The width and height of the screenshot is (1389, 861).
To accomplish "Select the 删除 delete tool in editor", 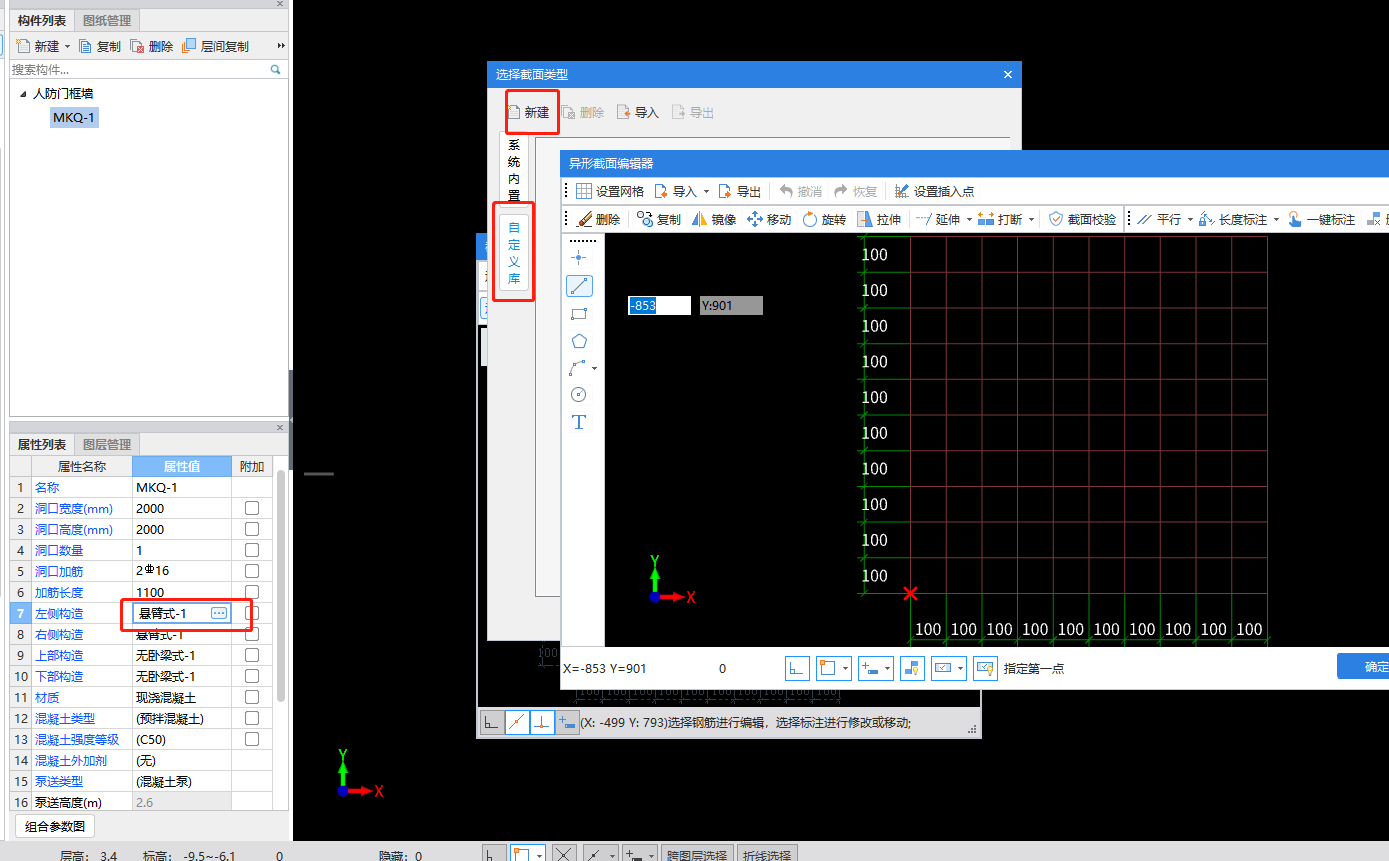I will click(599, 219).
